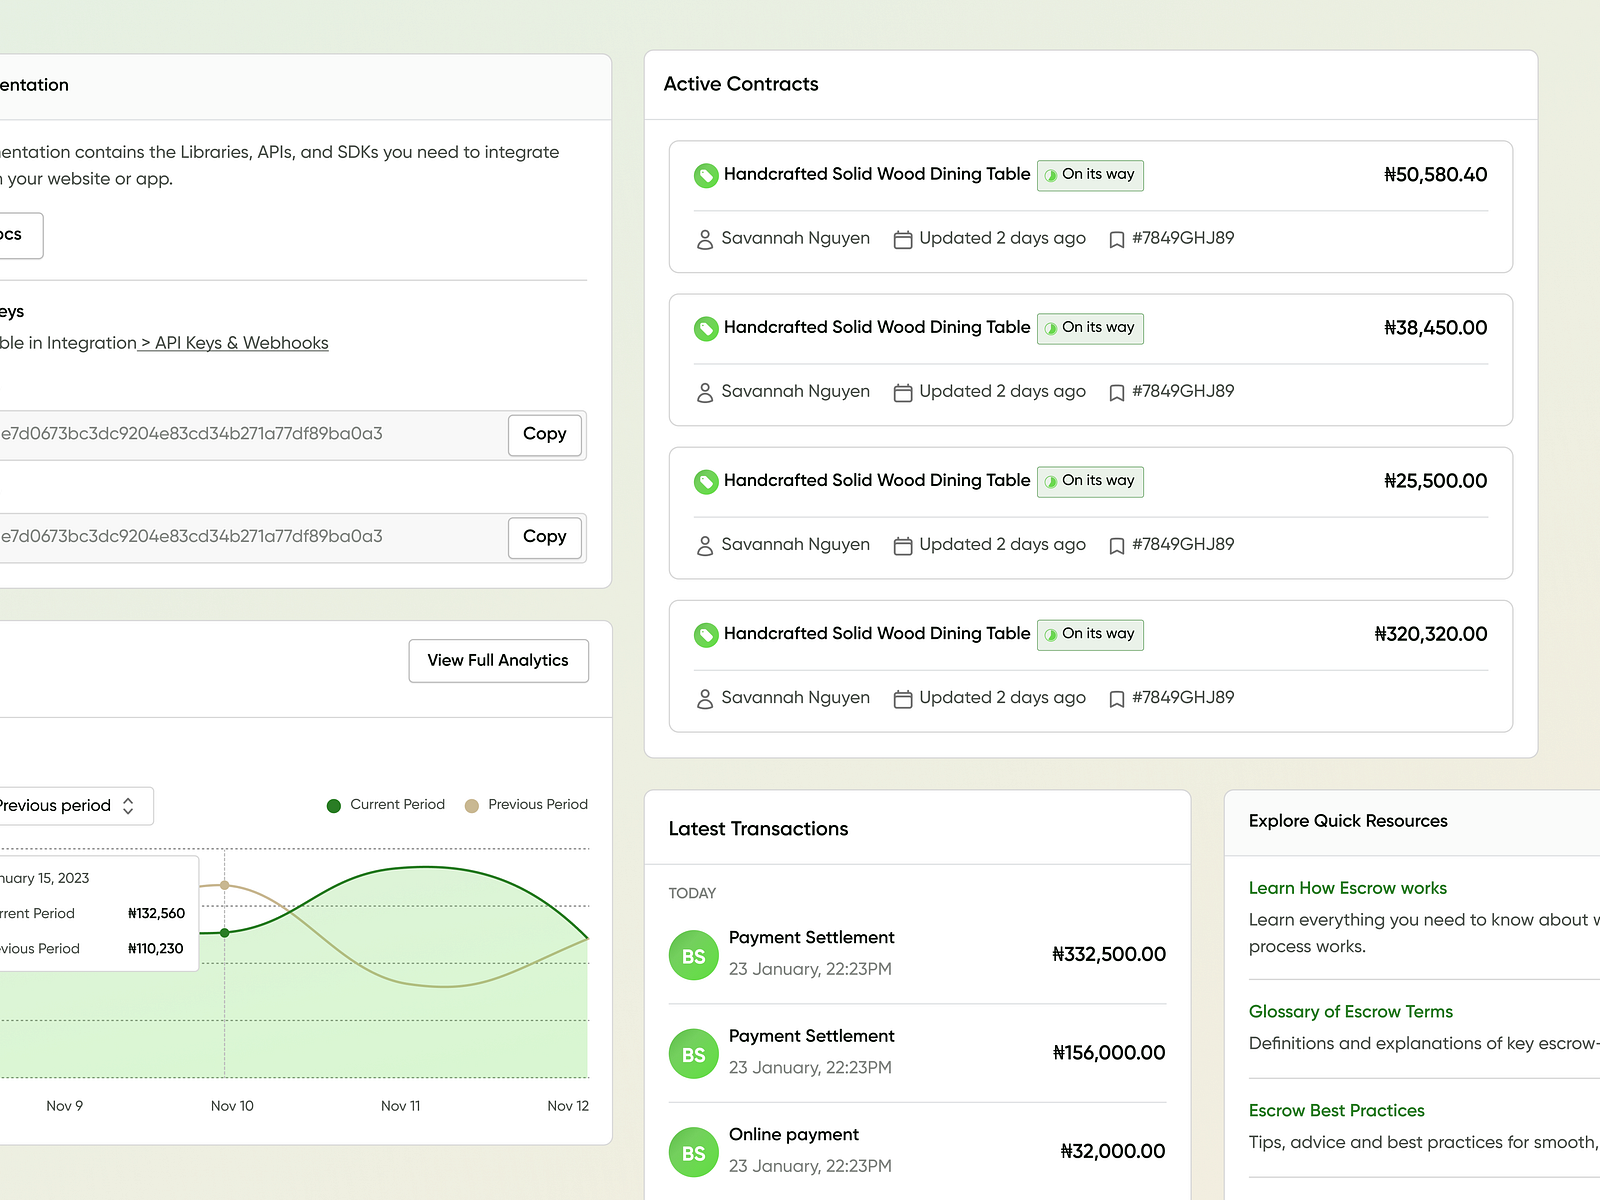Click ₦156,000.00 transaction amount
This screenshot has width=1600, height=1200.
1109,1053
